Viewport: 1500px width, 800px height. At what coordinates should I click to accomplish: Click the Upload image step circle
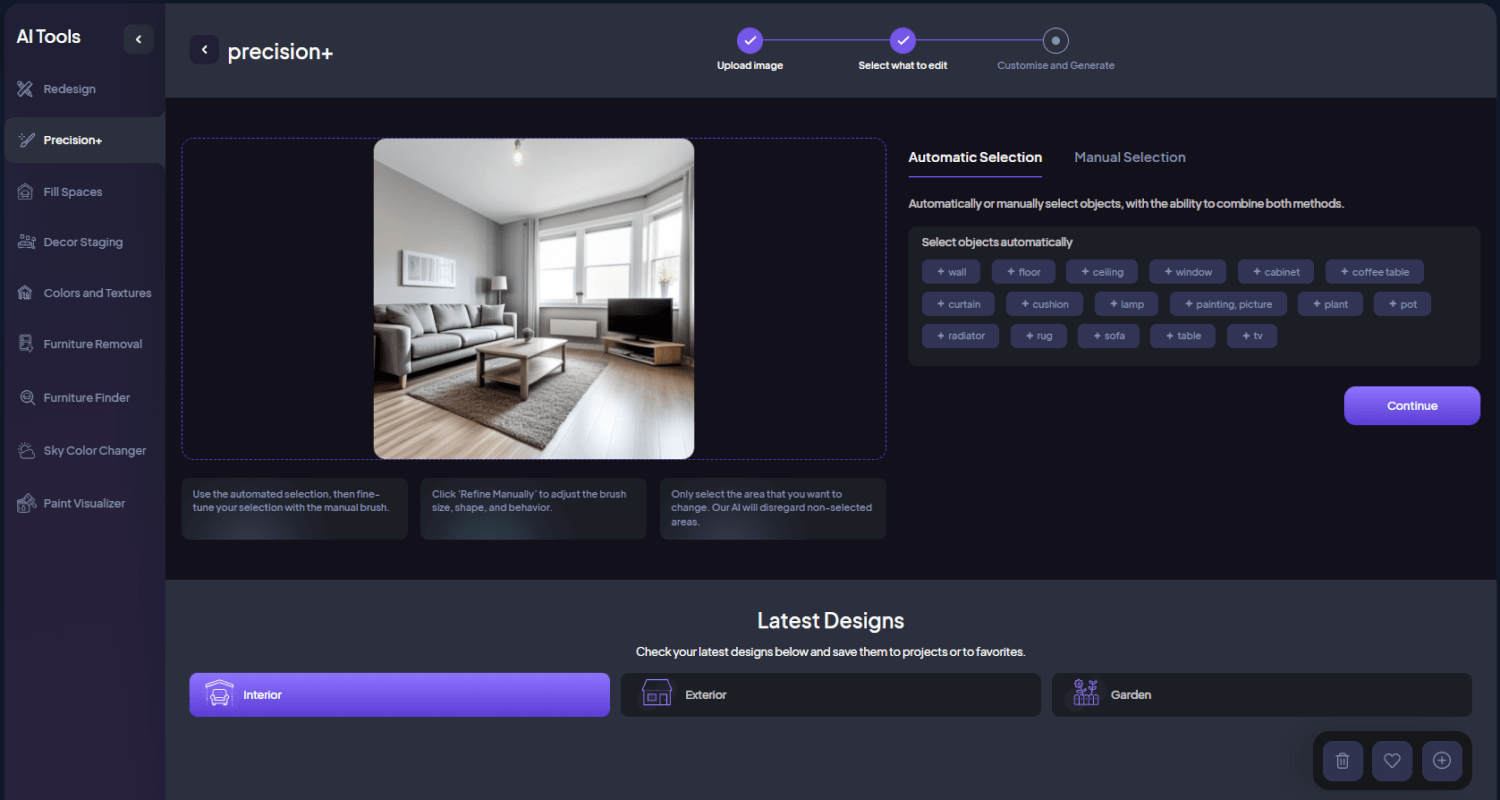[x=750, y=41]
